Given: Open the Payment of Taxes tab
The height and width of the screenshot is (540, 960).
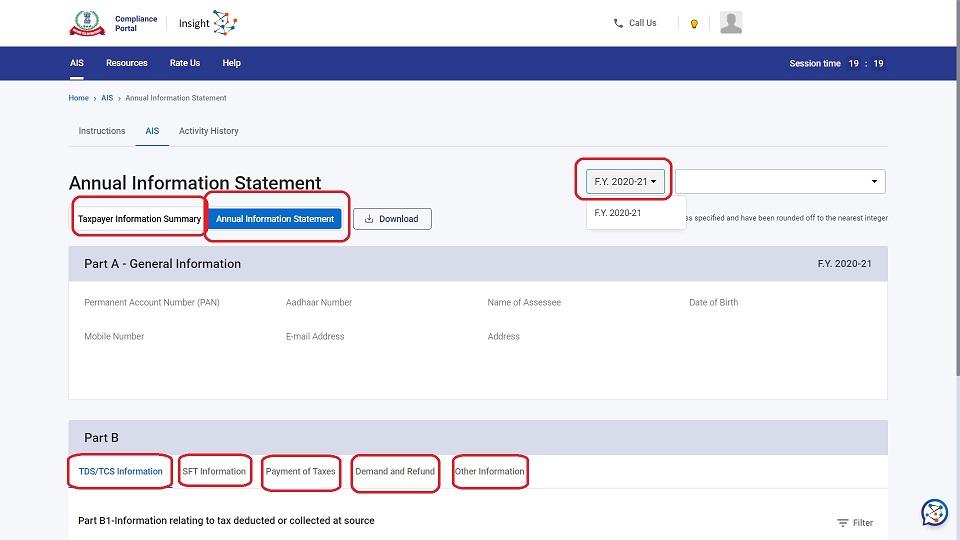Looking at the screenshot, I should [301, 471].
